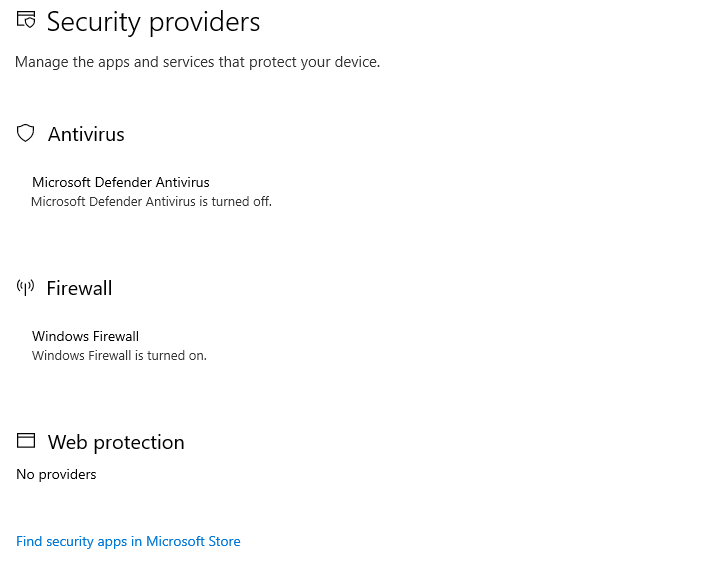Click the 'No providers' text
This screenshot has height=582, width=708.
tap(56, 475)
